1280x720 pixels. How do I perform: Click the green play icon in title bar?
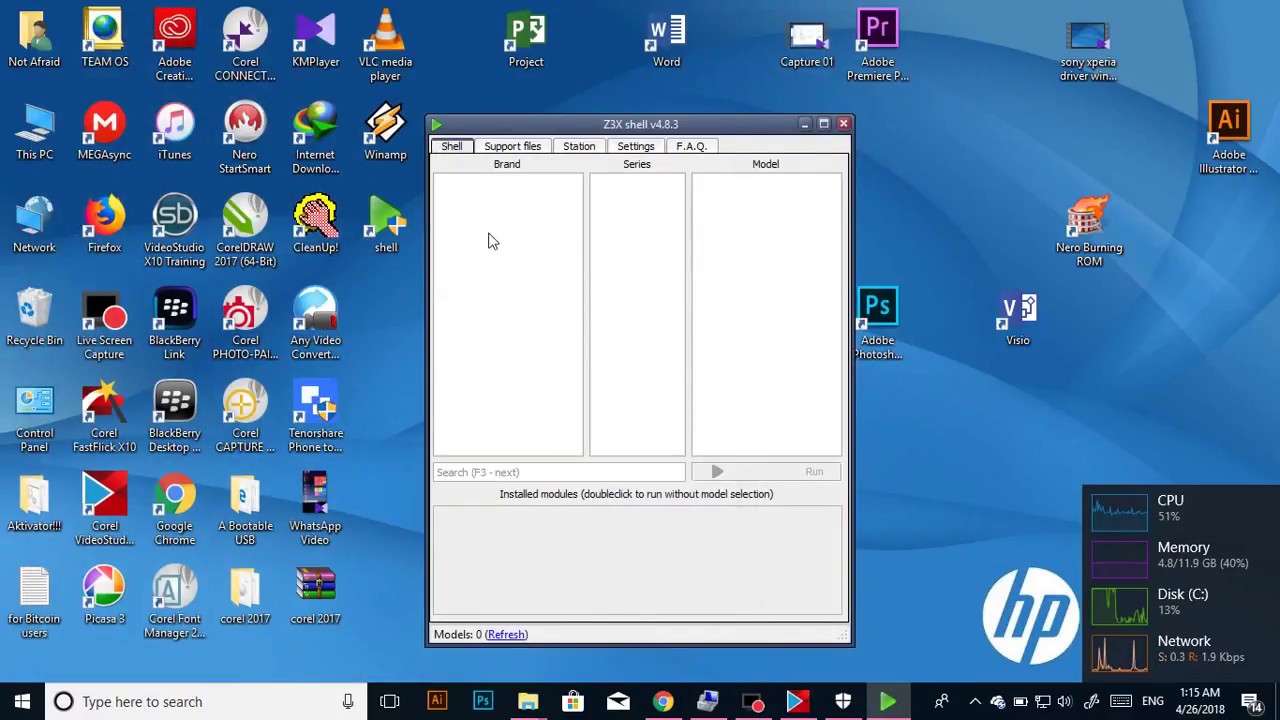(x=437, y=124)
